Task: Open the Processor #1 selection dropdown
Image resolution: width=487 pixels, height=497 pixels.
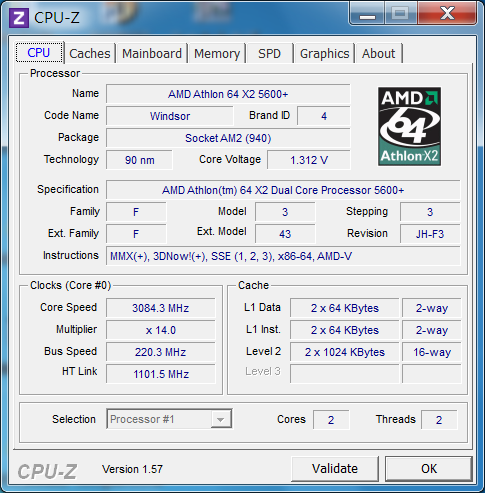Action: click(169, 419)
